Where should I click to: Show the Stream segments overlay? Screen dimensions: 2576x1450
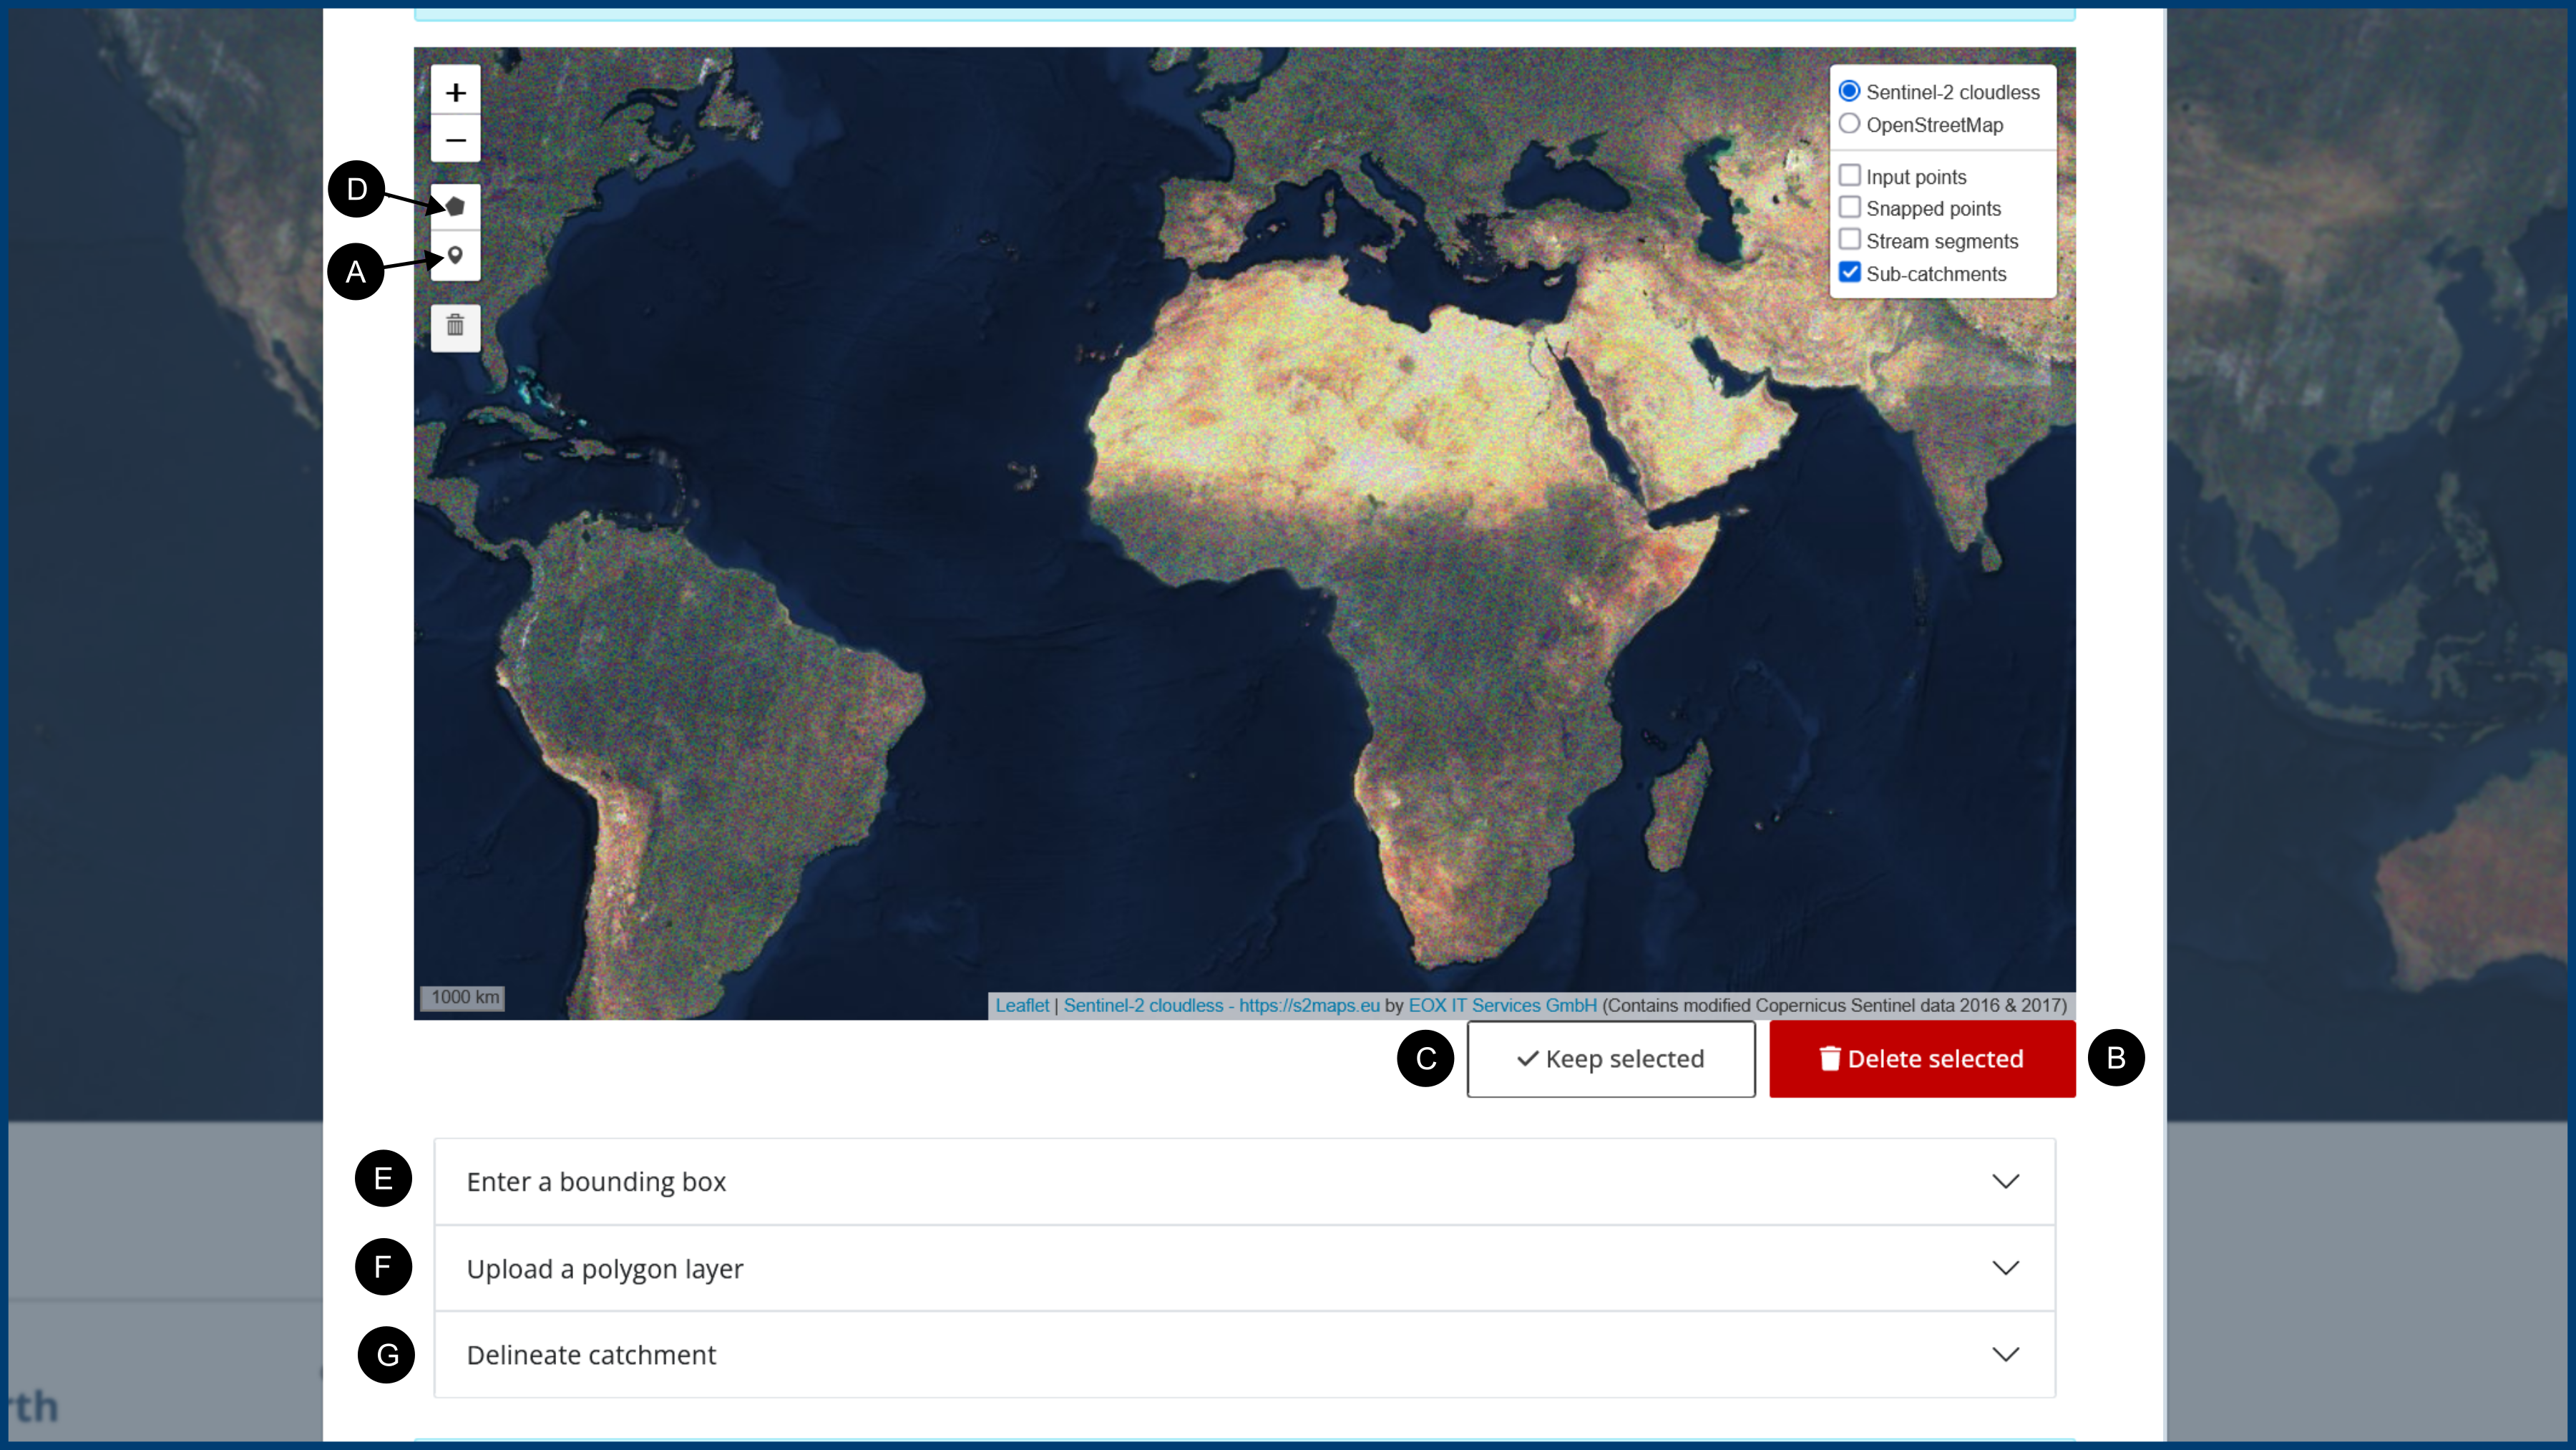coord(1849,240)
